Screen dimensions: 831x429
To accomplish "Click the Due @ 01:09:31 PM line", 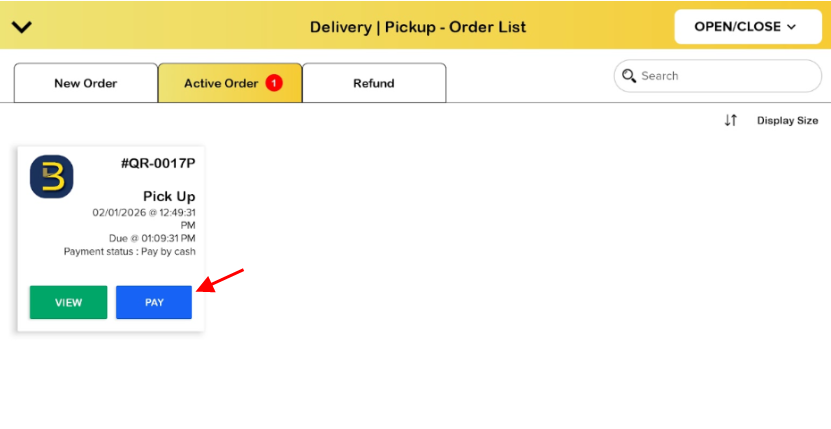I will point(152,239).
